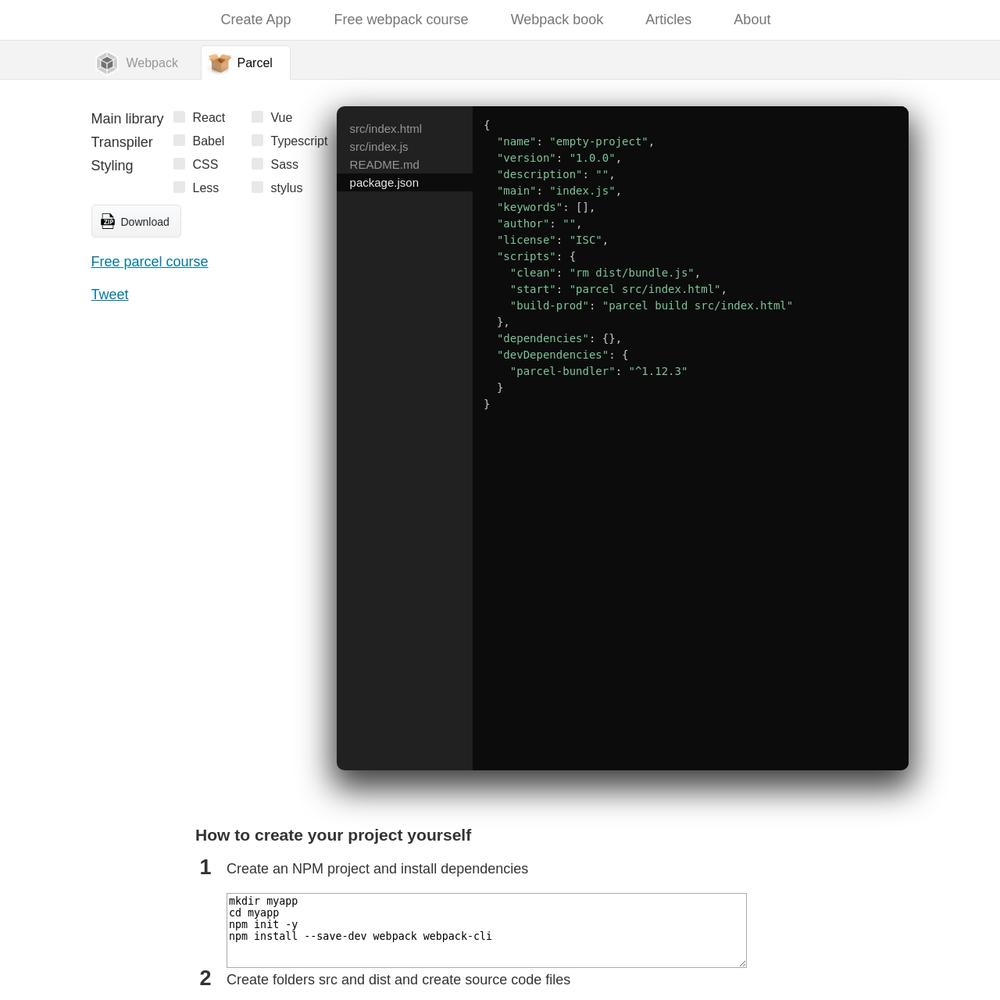Viewport: 1000px width, 1000px height.
Task: Click the "build-prod" script line
Action: coord(651,305)
